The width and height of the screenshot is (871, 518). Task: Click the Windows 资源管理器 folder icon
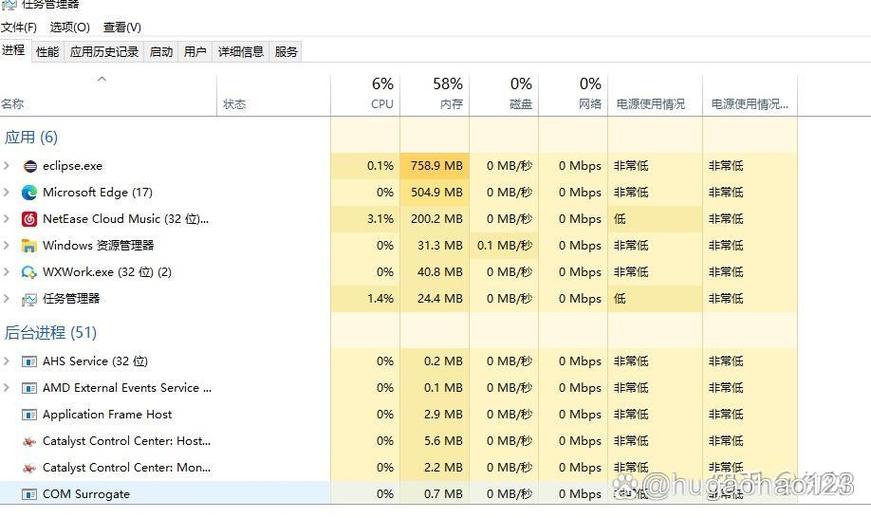click(29, 246)
